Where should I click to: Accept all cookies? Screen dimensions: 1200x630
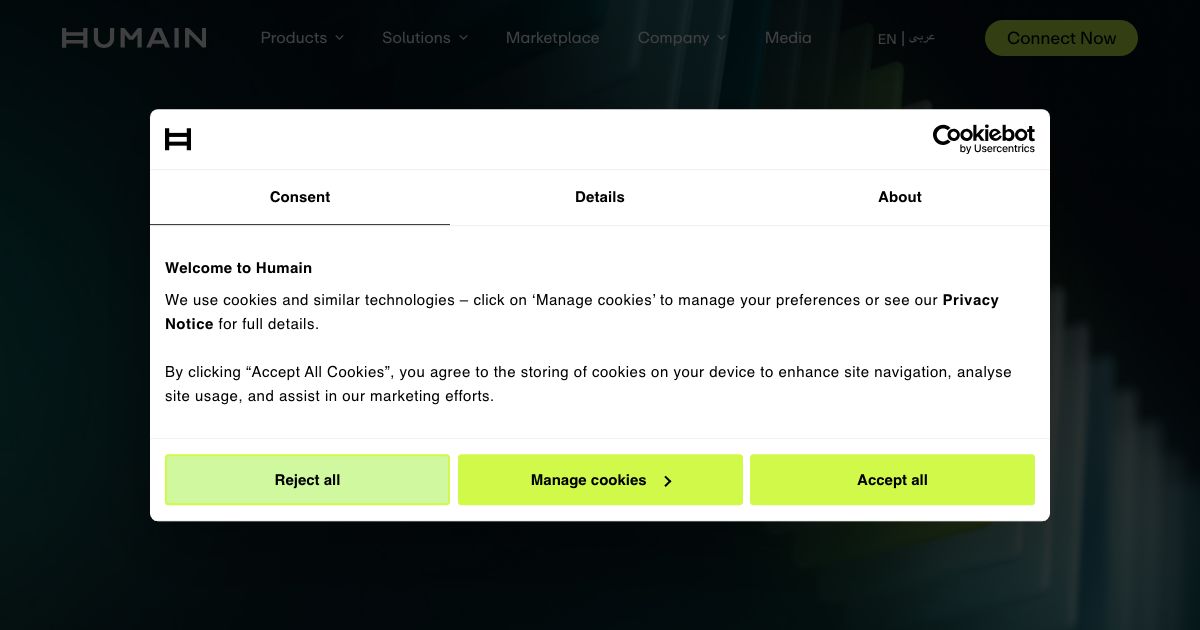892,480
